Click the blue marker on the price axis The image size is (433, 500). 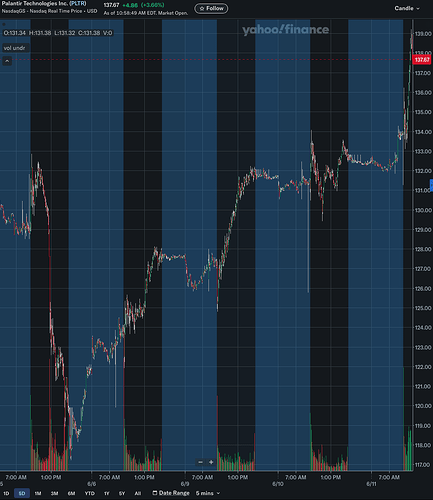click(431, 185)
